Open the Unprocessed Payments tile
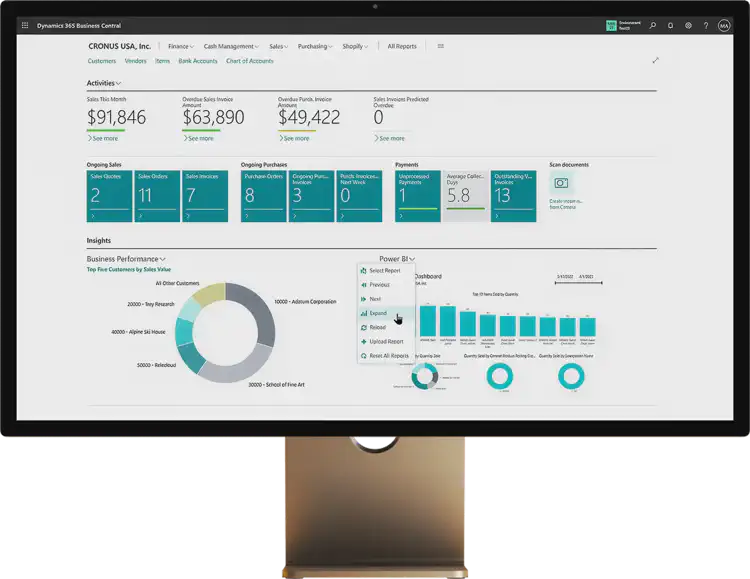The height and width of the screenshot is (579, 750). coord(418,196)
